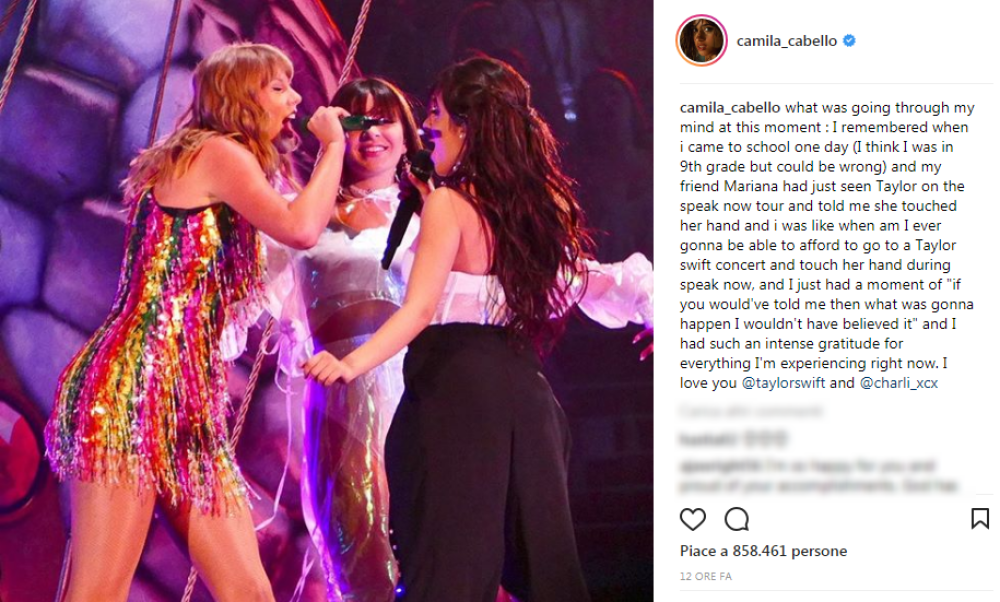
Task: Click the comment speech bubble icon
Action: pyautogui.click(x=737, y=519)
